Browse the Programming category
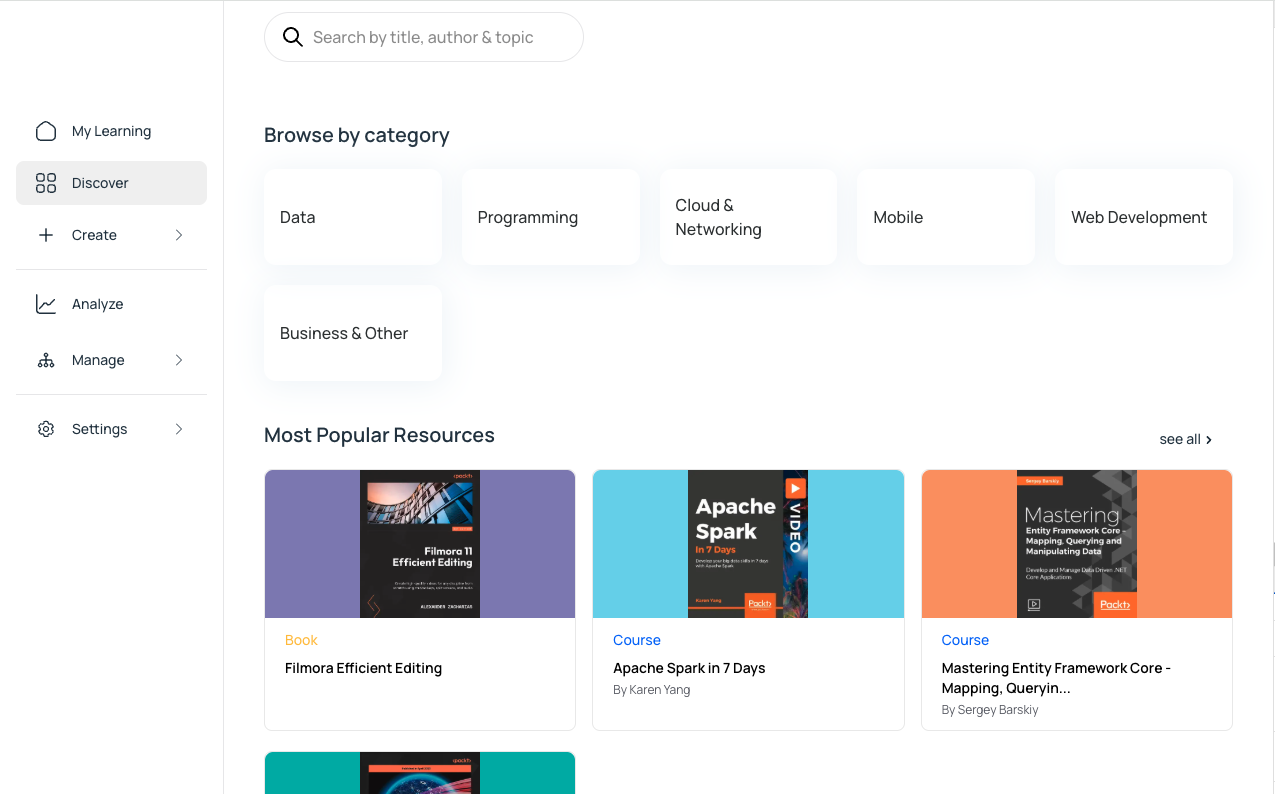Screen dimensions: 1275x794 (551, 217)
